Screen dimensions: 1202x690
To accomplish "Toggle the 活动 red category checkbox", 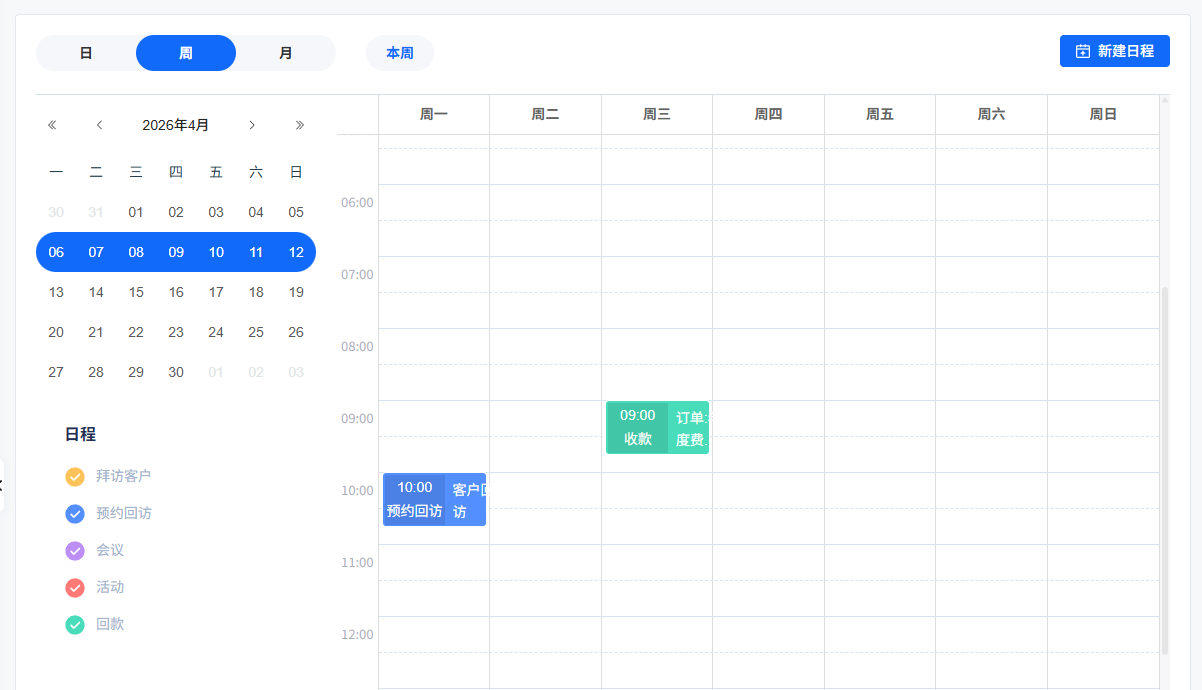I will tap(75, 588).
